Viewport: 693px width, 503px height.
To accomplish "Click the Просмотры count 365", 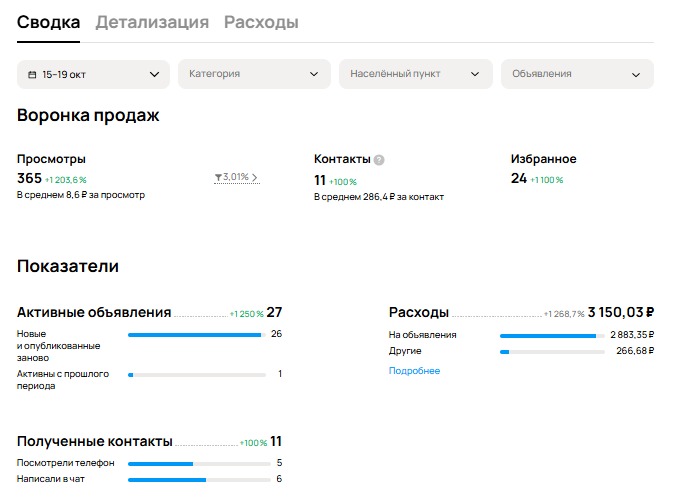I will (30, 179).
